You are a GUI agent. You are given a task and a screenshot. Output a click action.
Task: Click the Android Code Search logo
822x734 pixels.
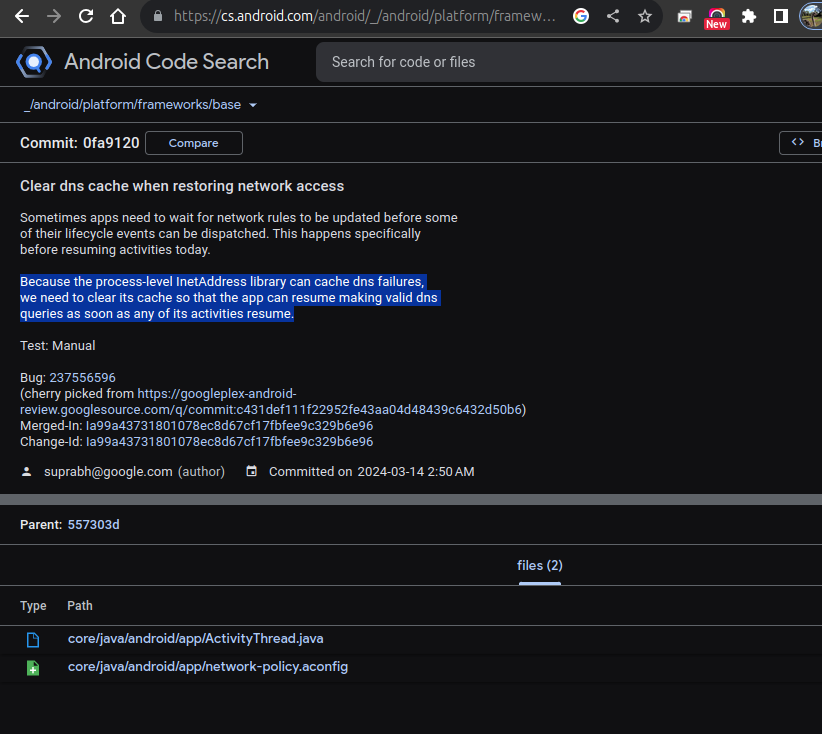coord(34,62)
